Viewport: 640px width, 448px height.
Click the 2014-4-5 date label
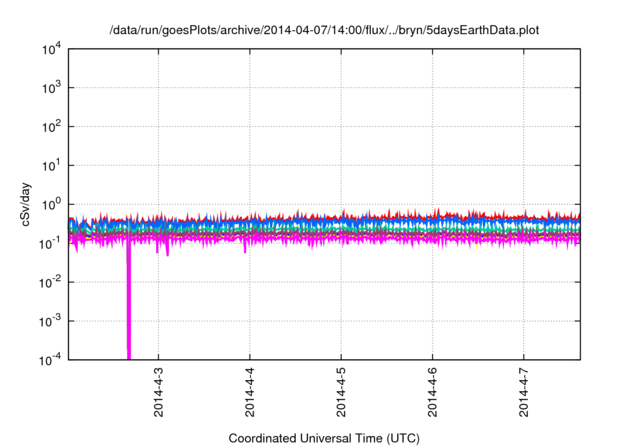click(341, 392)
